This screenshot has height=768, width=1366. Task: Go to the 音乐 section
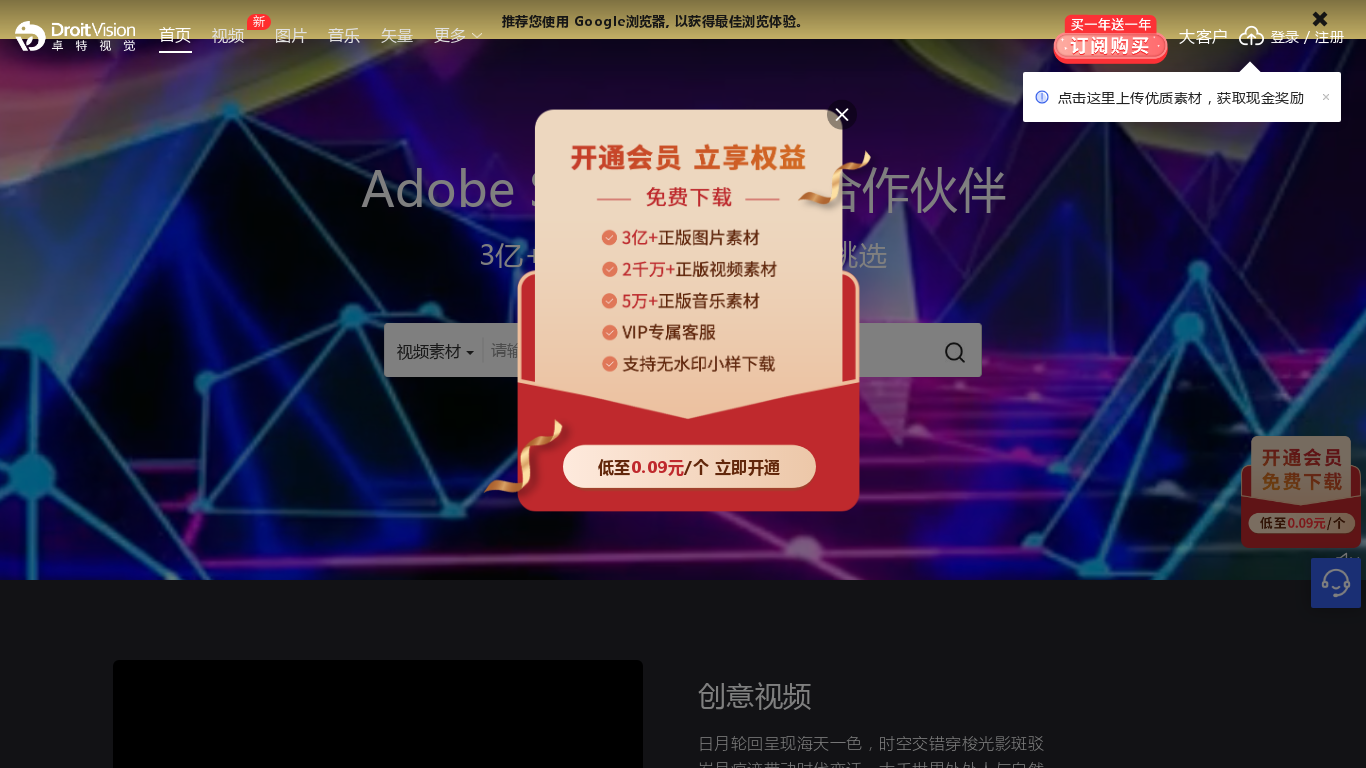tap(344, 36)
